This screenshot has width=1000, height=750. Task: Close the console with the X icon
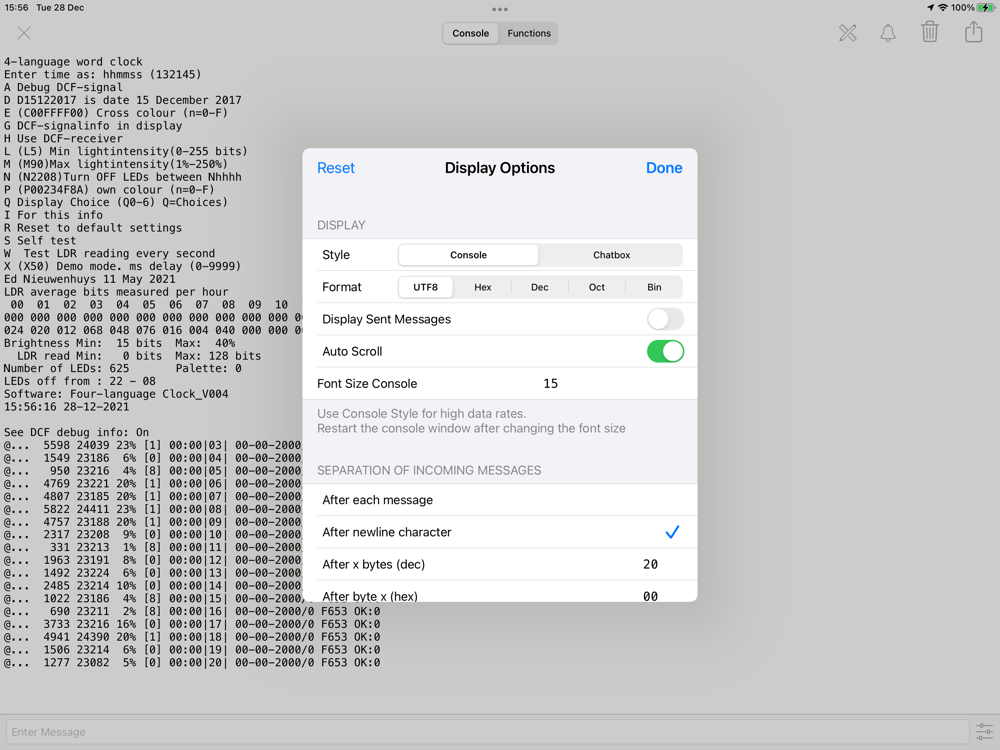click(24, 33)
